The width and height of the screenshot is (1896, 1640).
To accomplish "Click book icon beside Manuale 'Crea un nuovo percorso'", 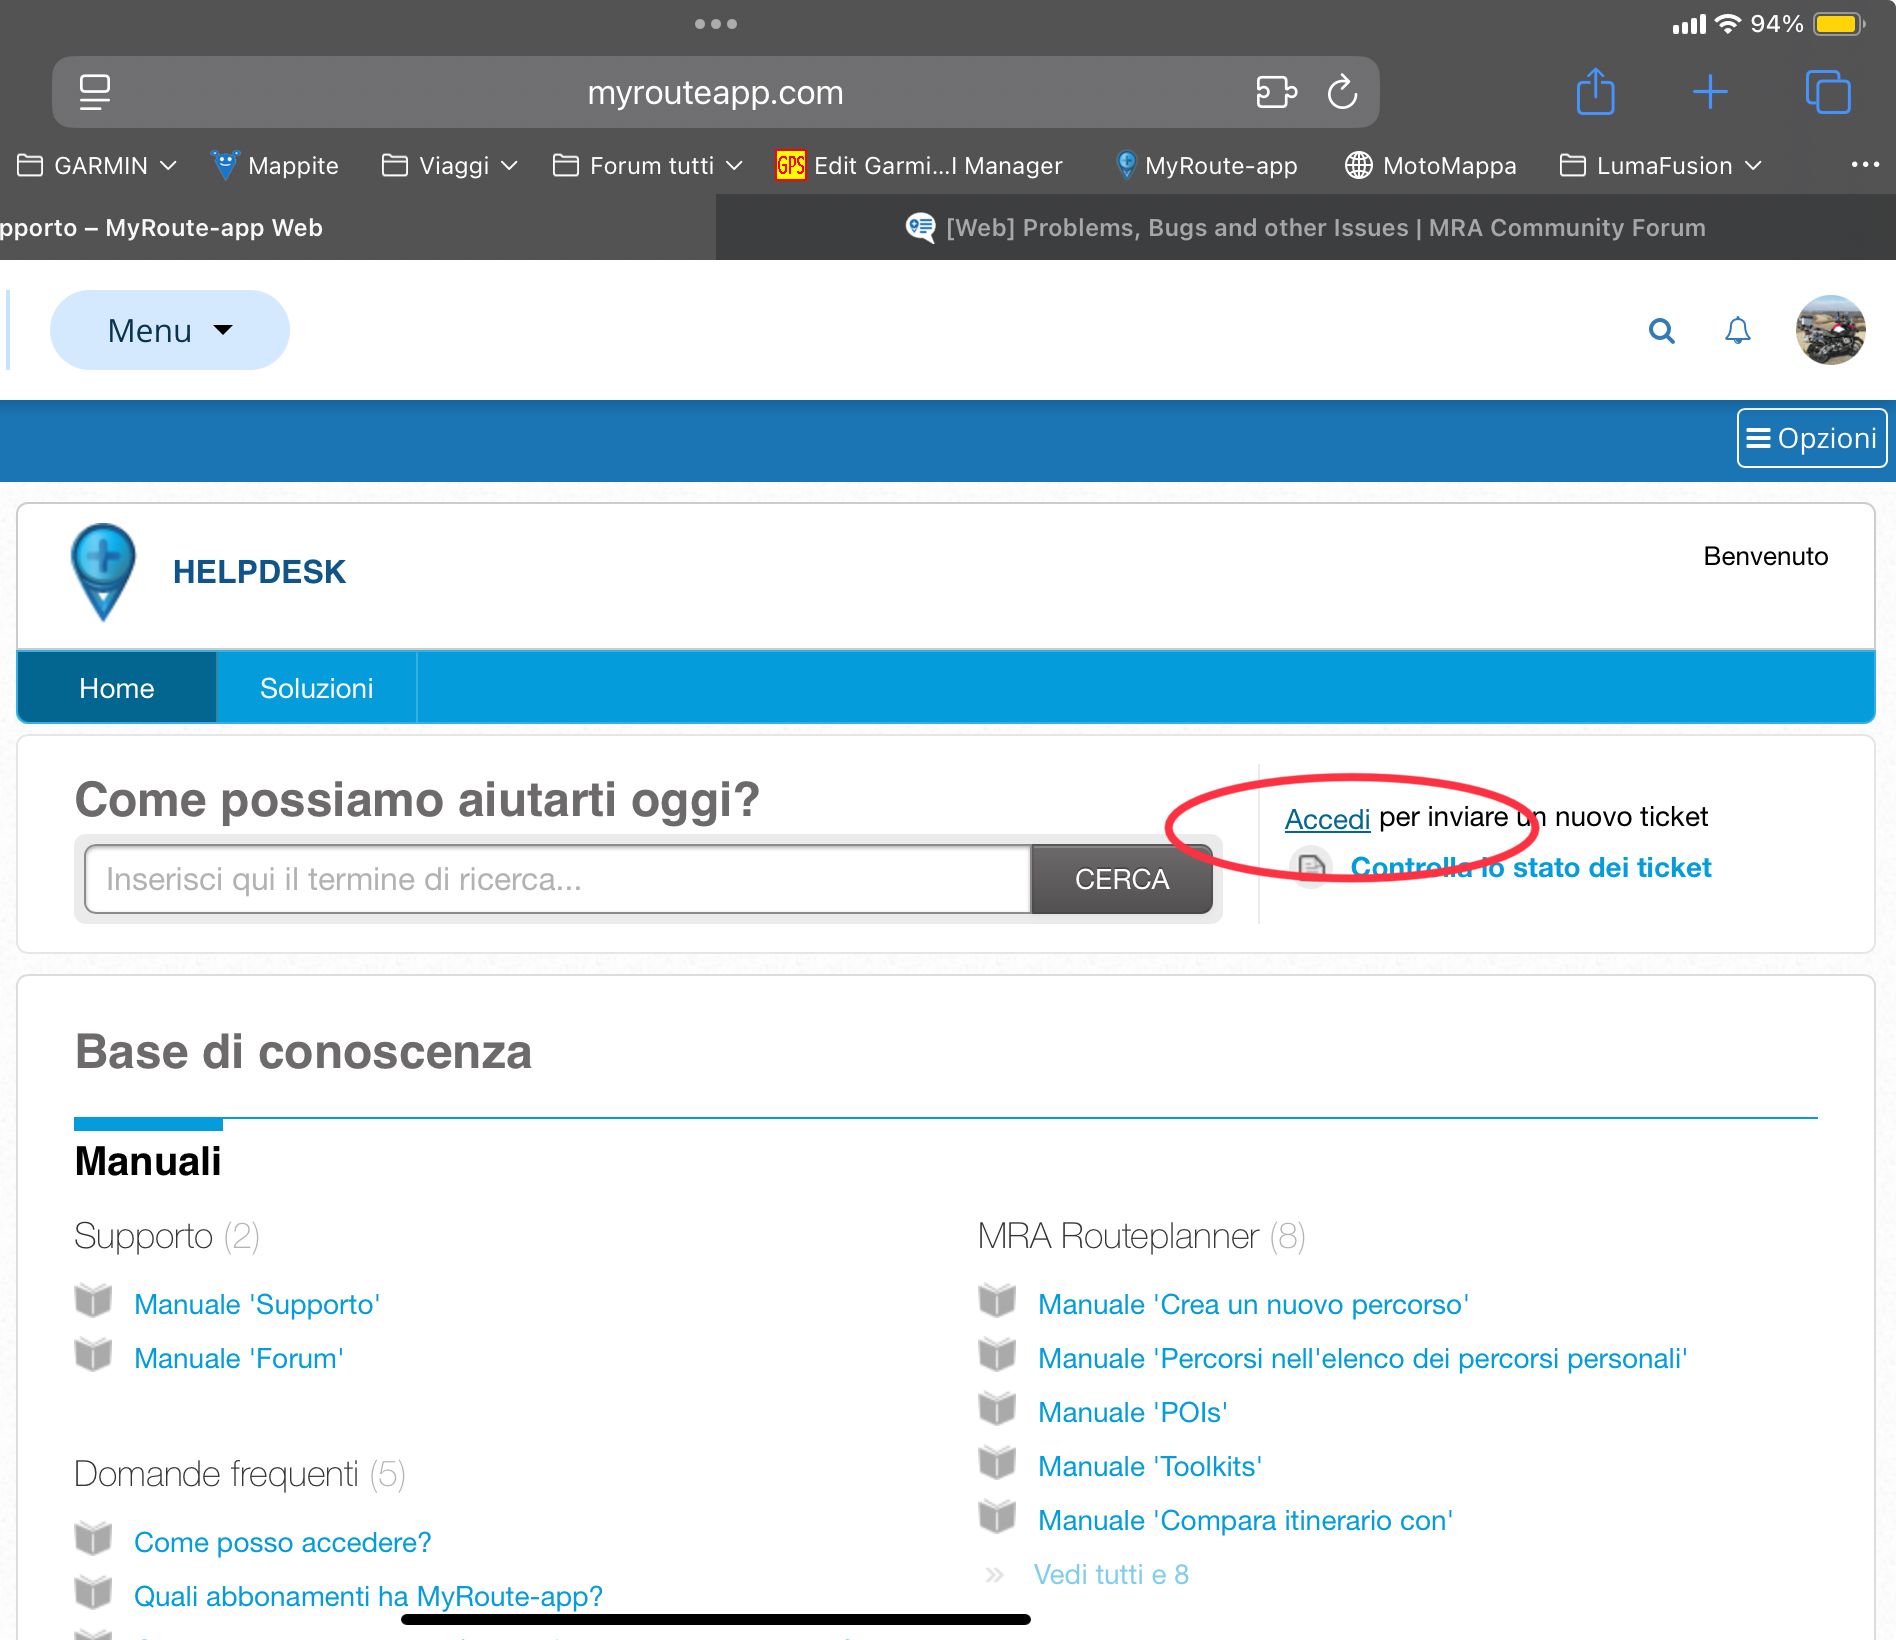I will [997, 1302].
